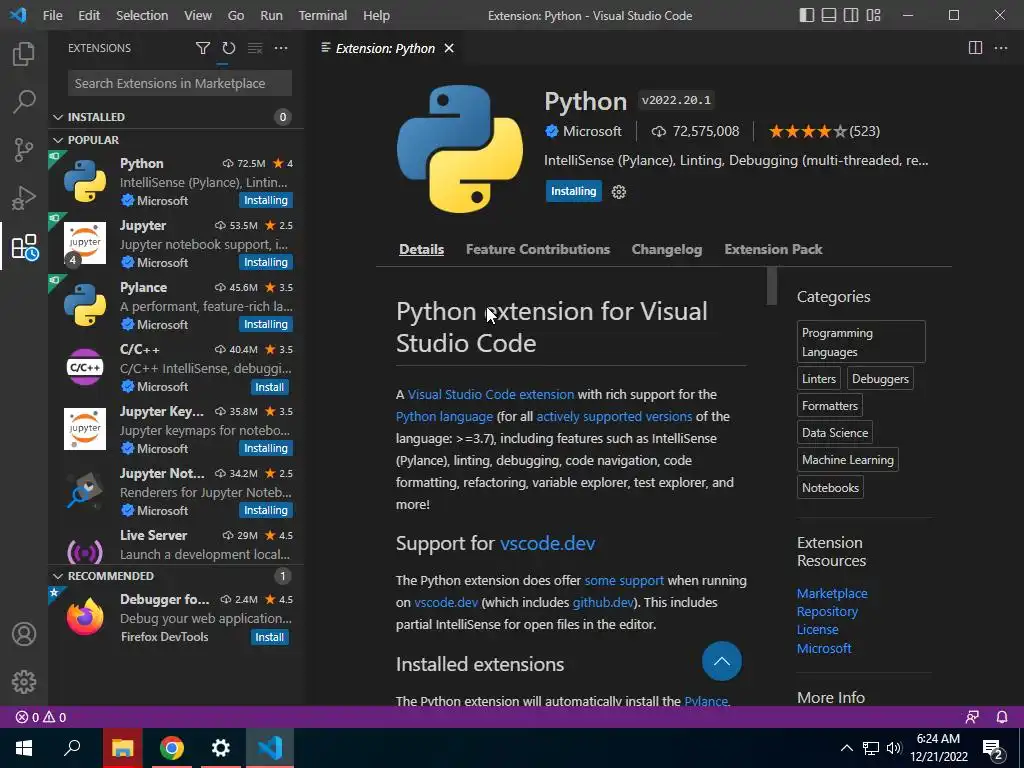
Task: Install the C/C++ extension
Action: point(269,387)
